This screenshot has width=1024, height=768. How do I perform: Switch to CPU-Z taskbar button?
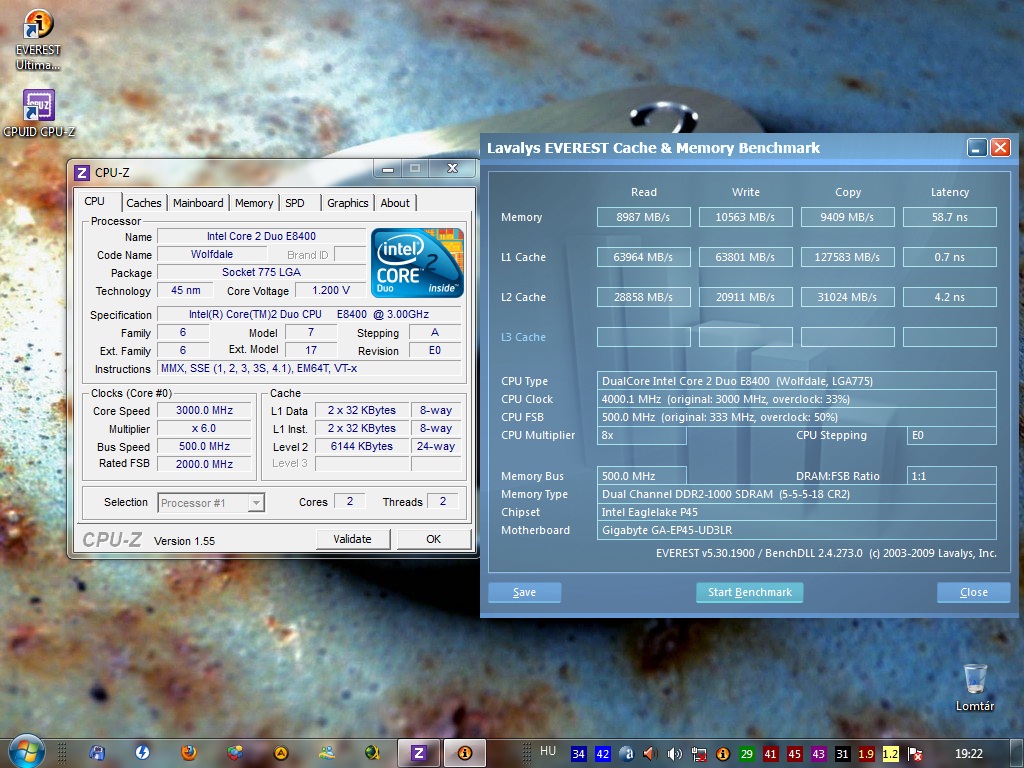[419, 753]
